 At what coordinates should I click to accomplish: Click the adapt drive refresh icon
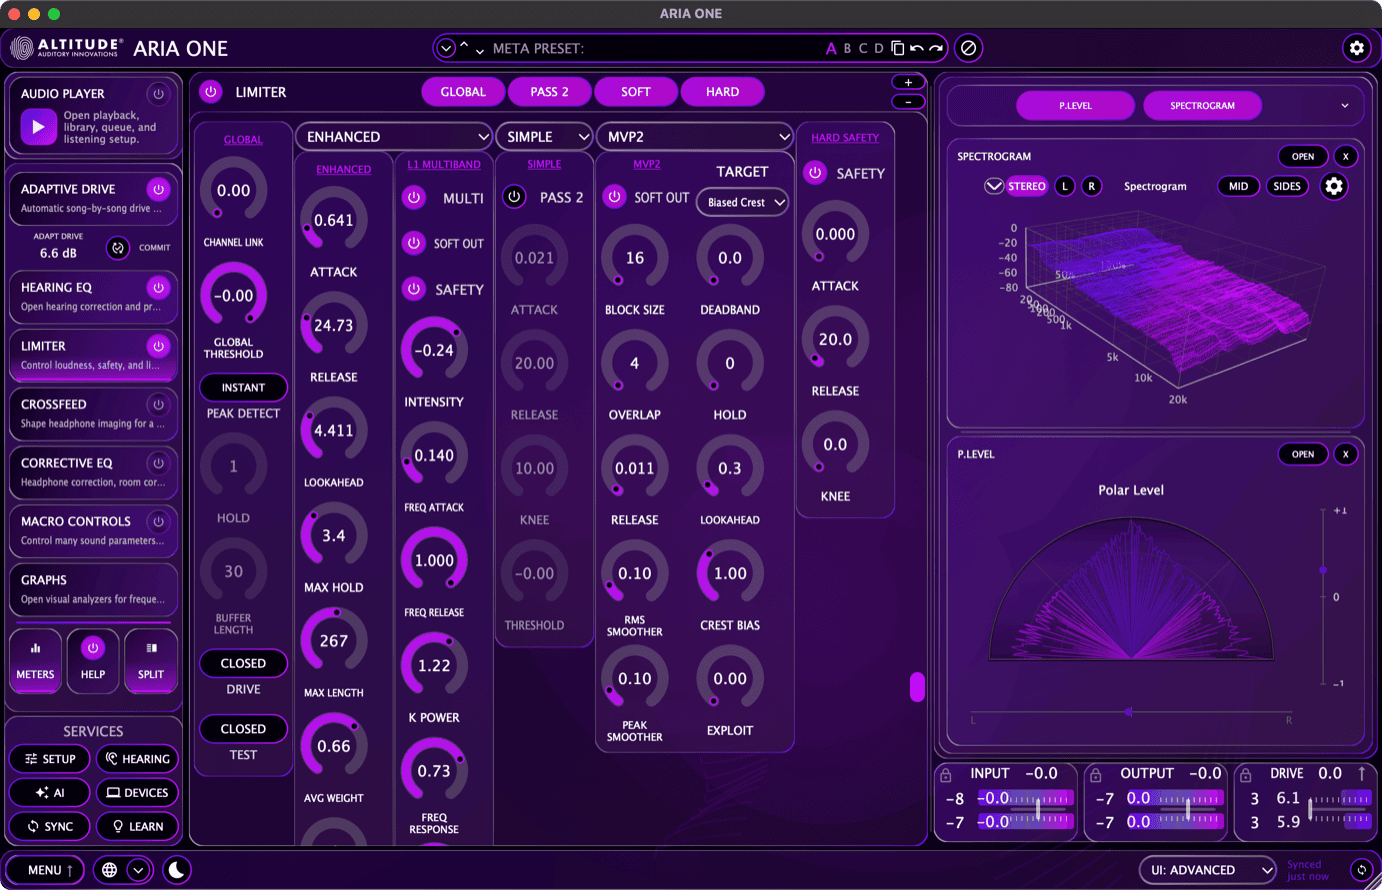click(118, 248)
